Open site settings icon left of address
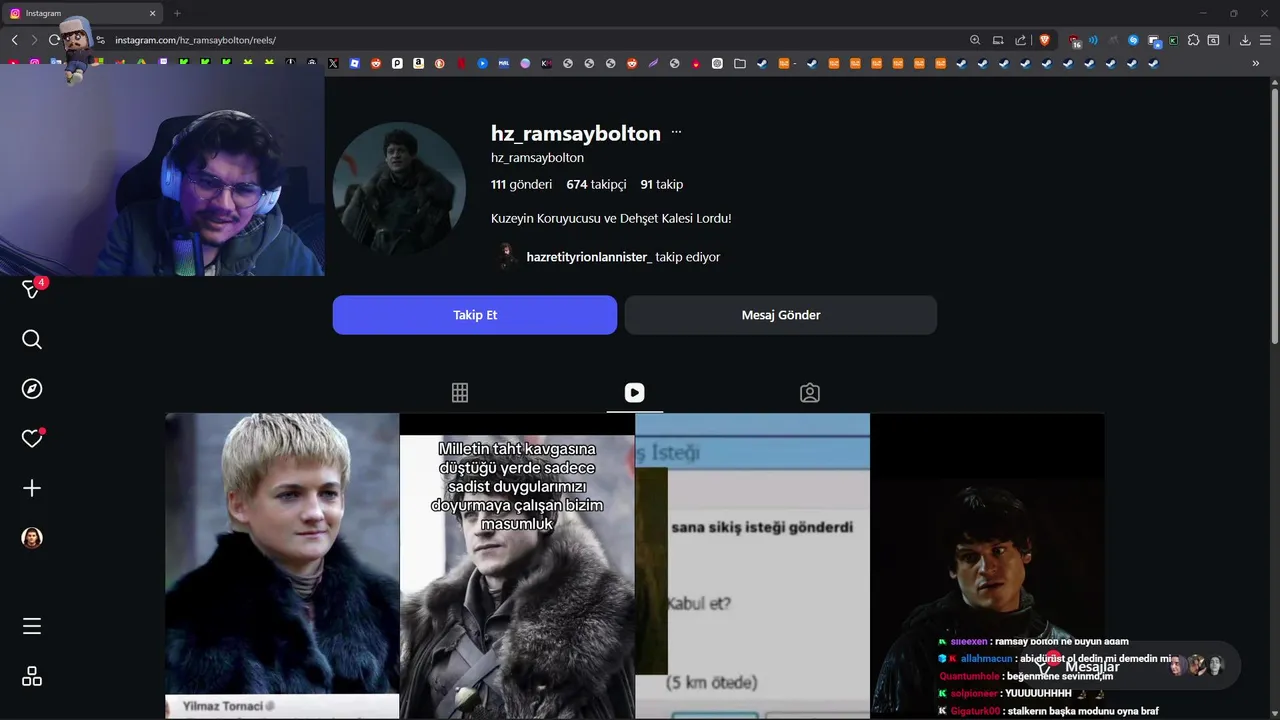 (100, 40)
